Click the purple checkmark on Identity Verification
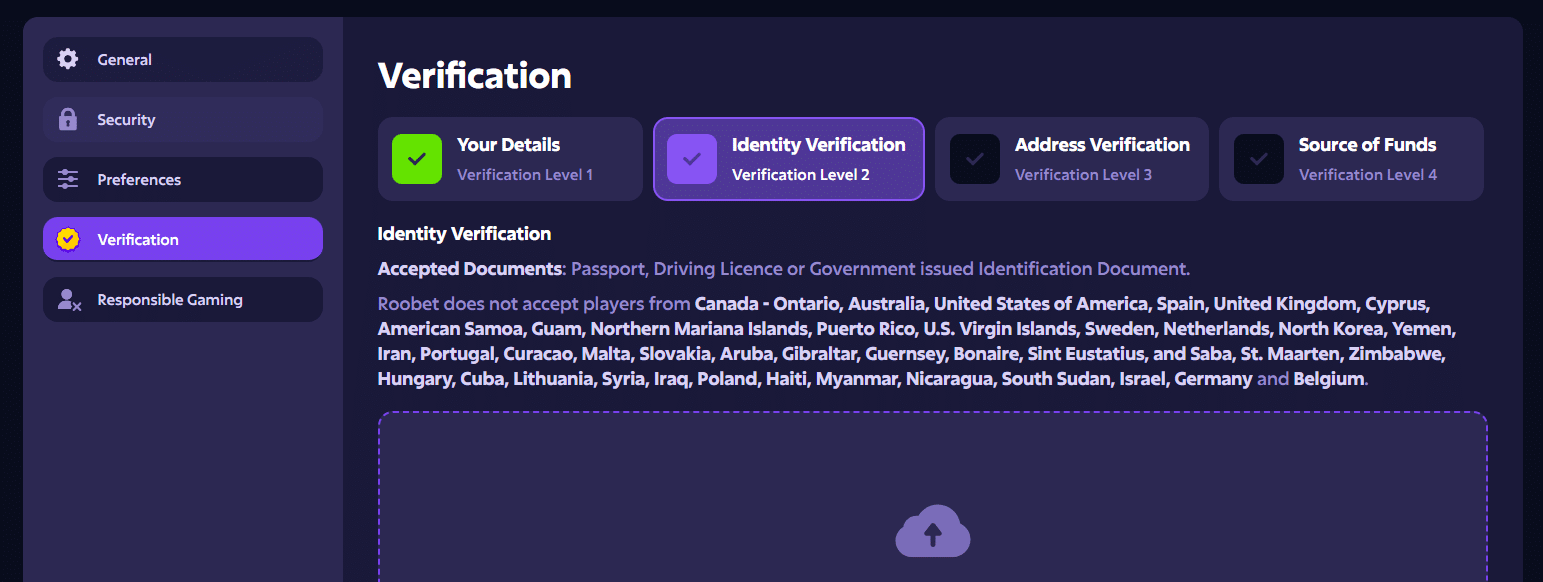 pyautogui.click(x=692, y=158)
